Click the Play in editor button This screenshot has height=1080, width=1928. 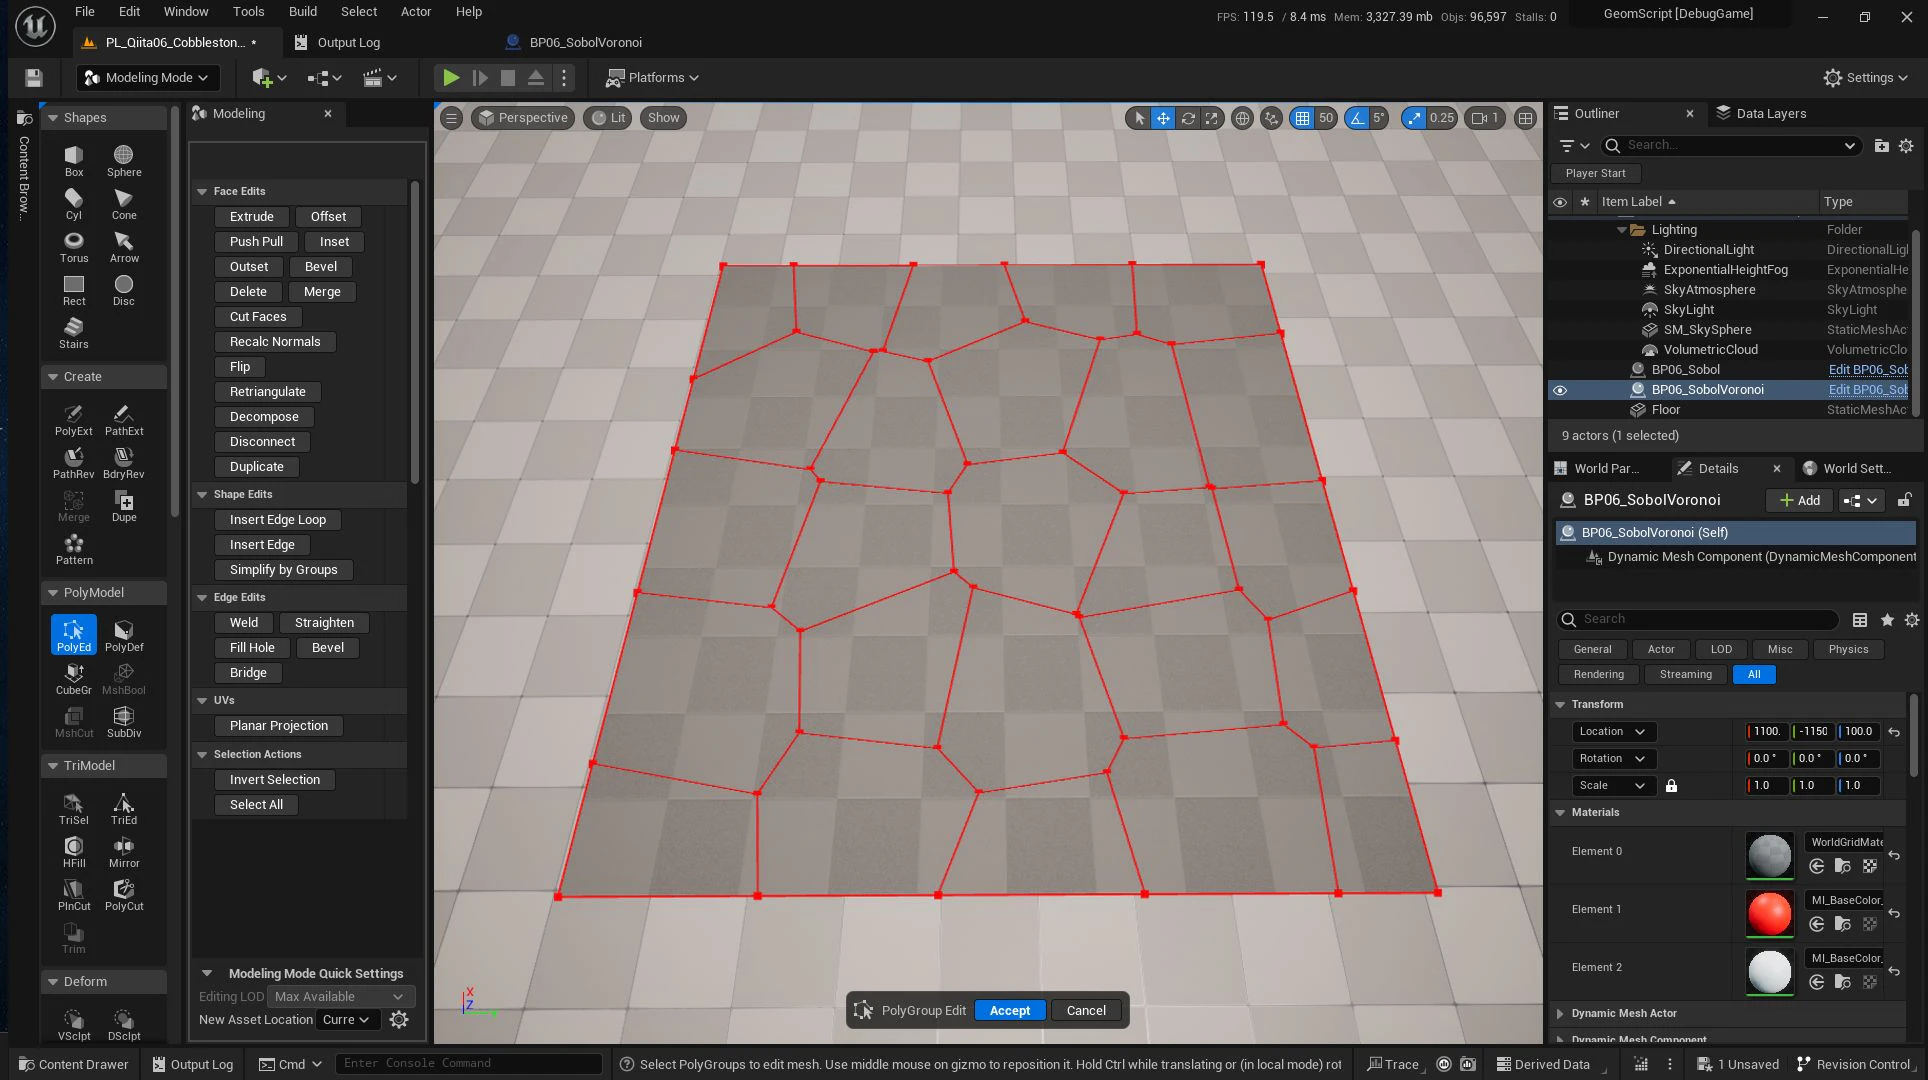[x=451, y=78]
